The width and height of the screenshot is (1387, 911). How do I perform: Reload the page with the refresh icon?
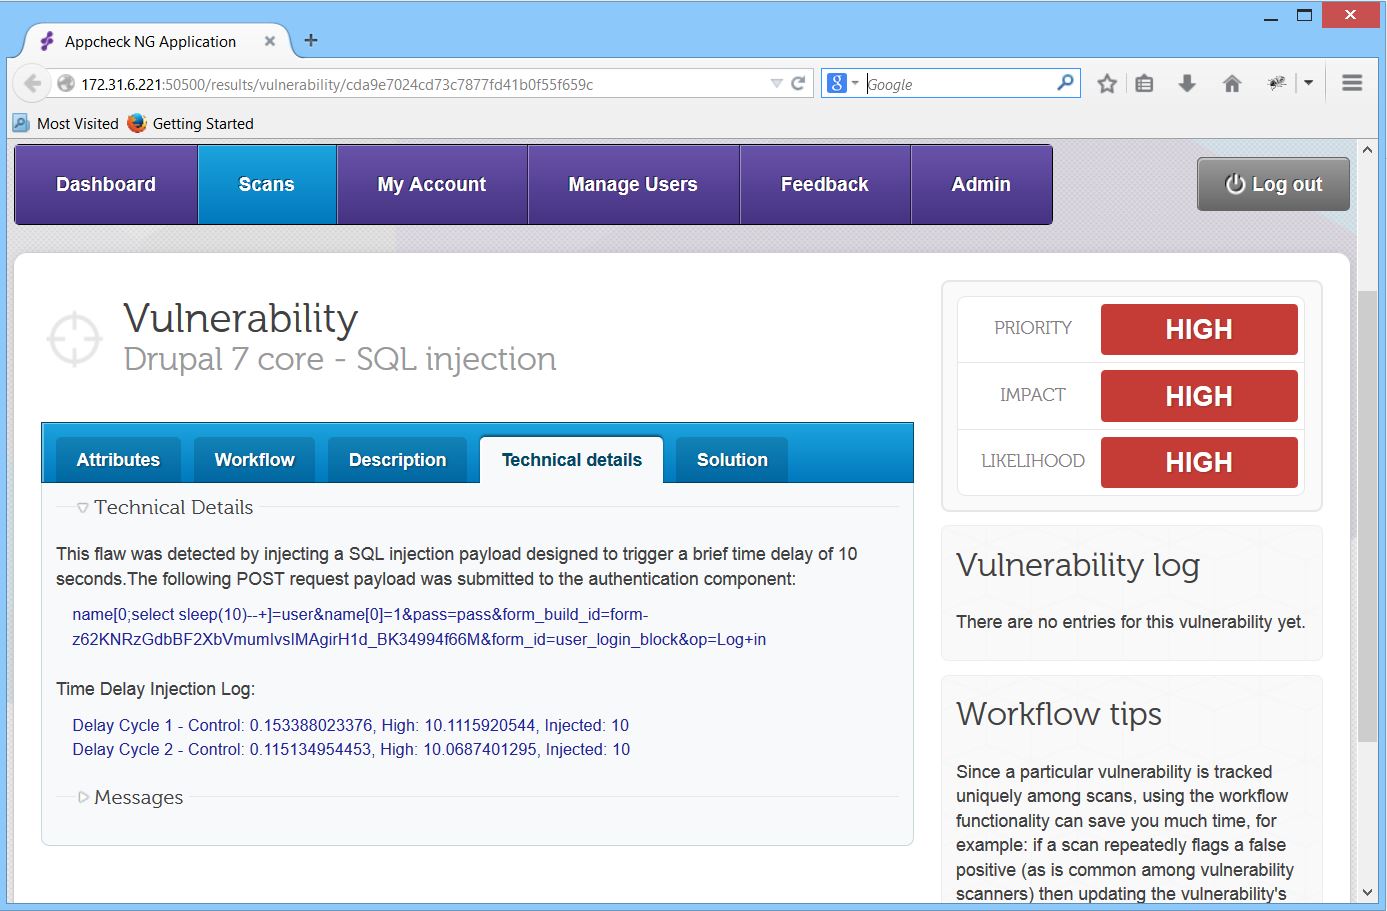(x=798, y=84)
